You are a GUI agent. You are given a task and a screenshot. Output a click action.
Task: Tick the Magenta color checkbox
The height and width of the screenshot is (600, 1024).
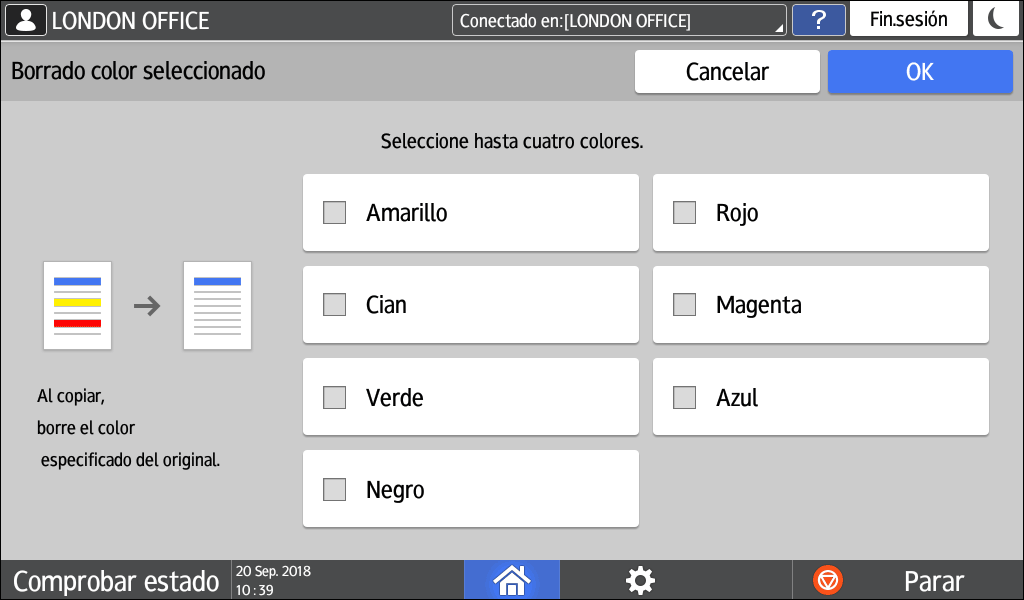click(x=685, y=305)
